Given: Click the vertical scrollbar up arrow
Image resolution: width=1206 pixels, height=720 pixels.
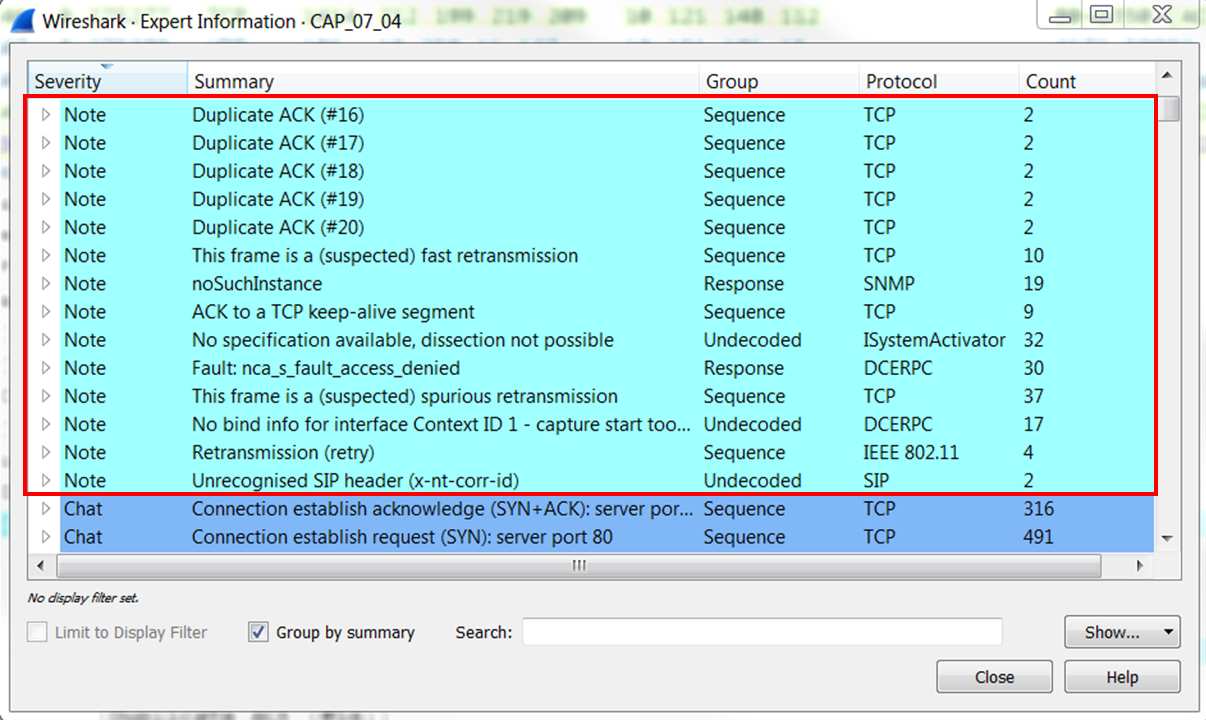Looking at the screenshot, I should pyautogui.click(x=1166, y=74).
